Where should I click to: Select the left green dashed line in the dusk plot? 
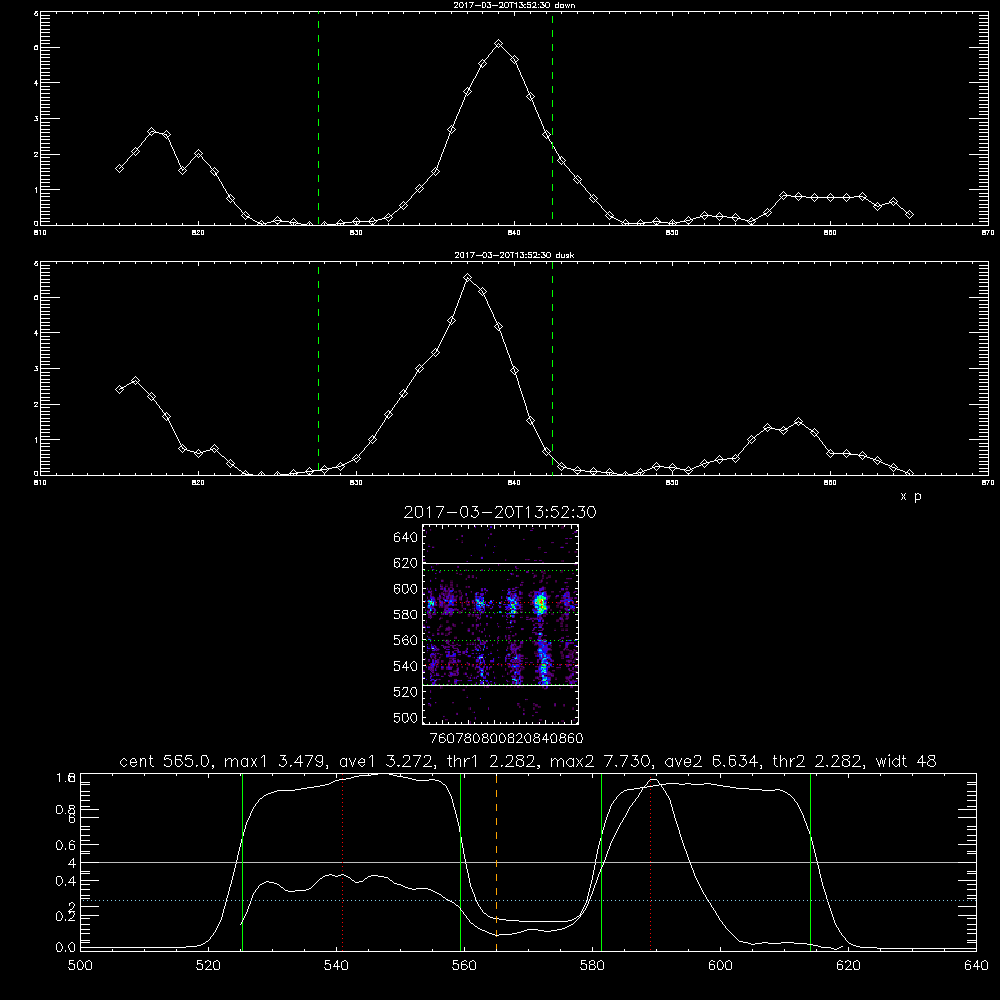318,368
